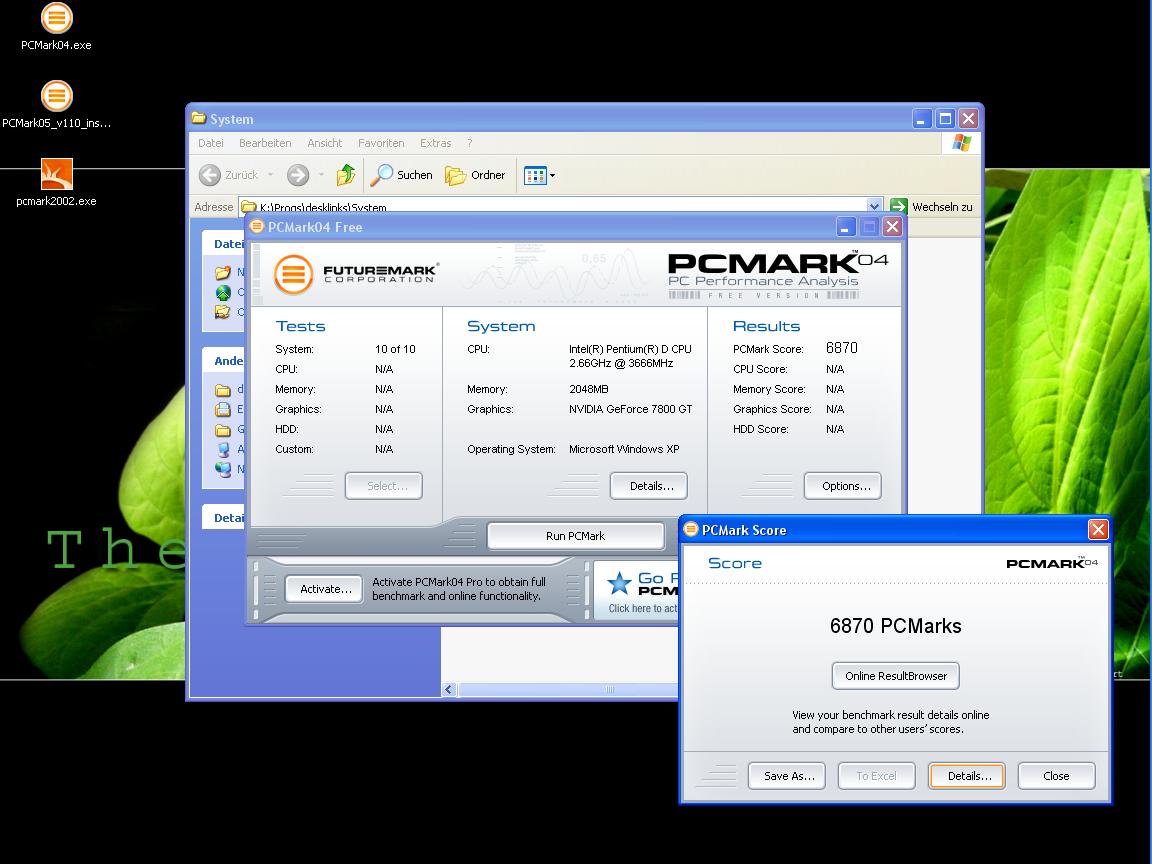Go up one folder level in System window
The width and height of the screenshot is (1152, 864).
[x=345, y=175]
